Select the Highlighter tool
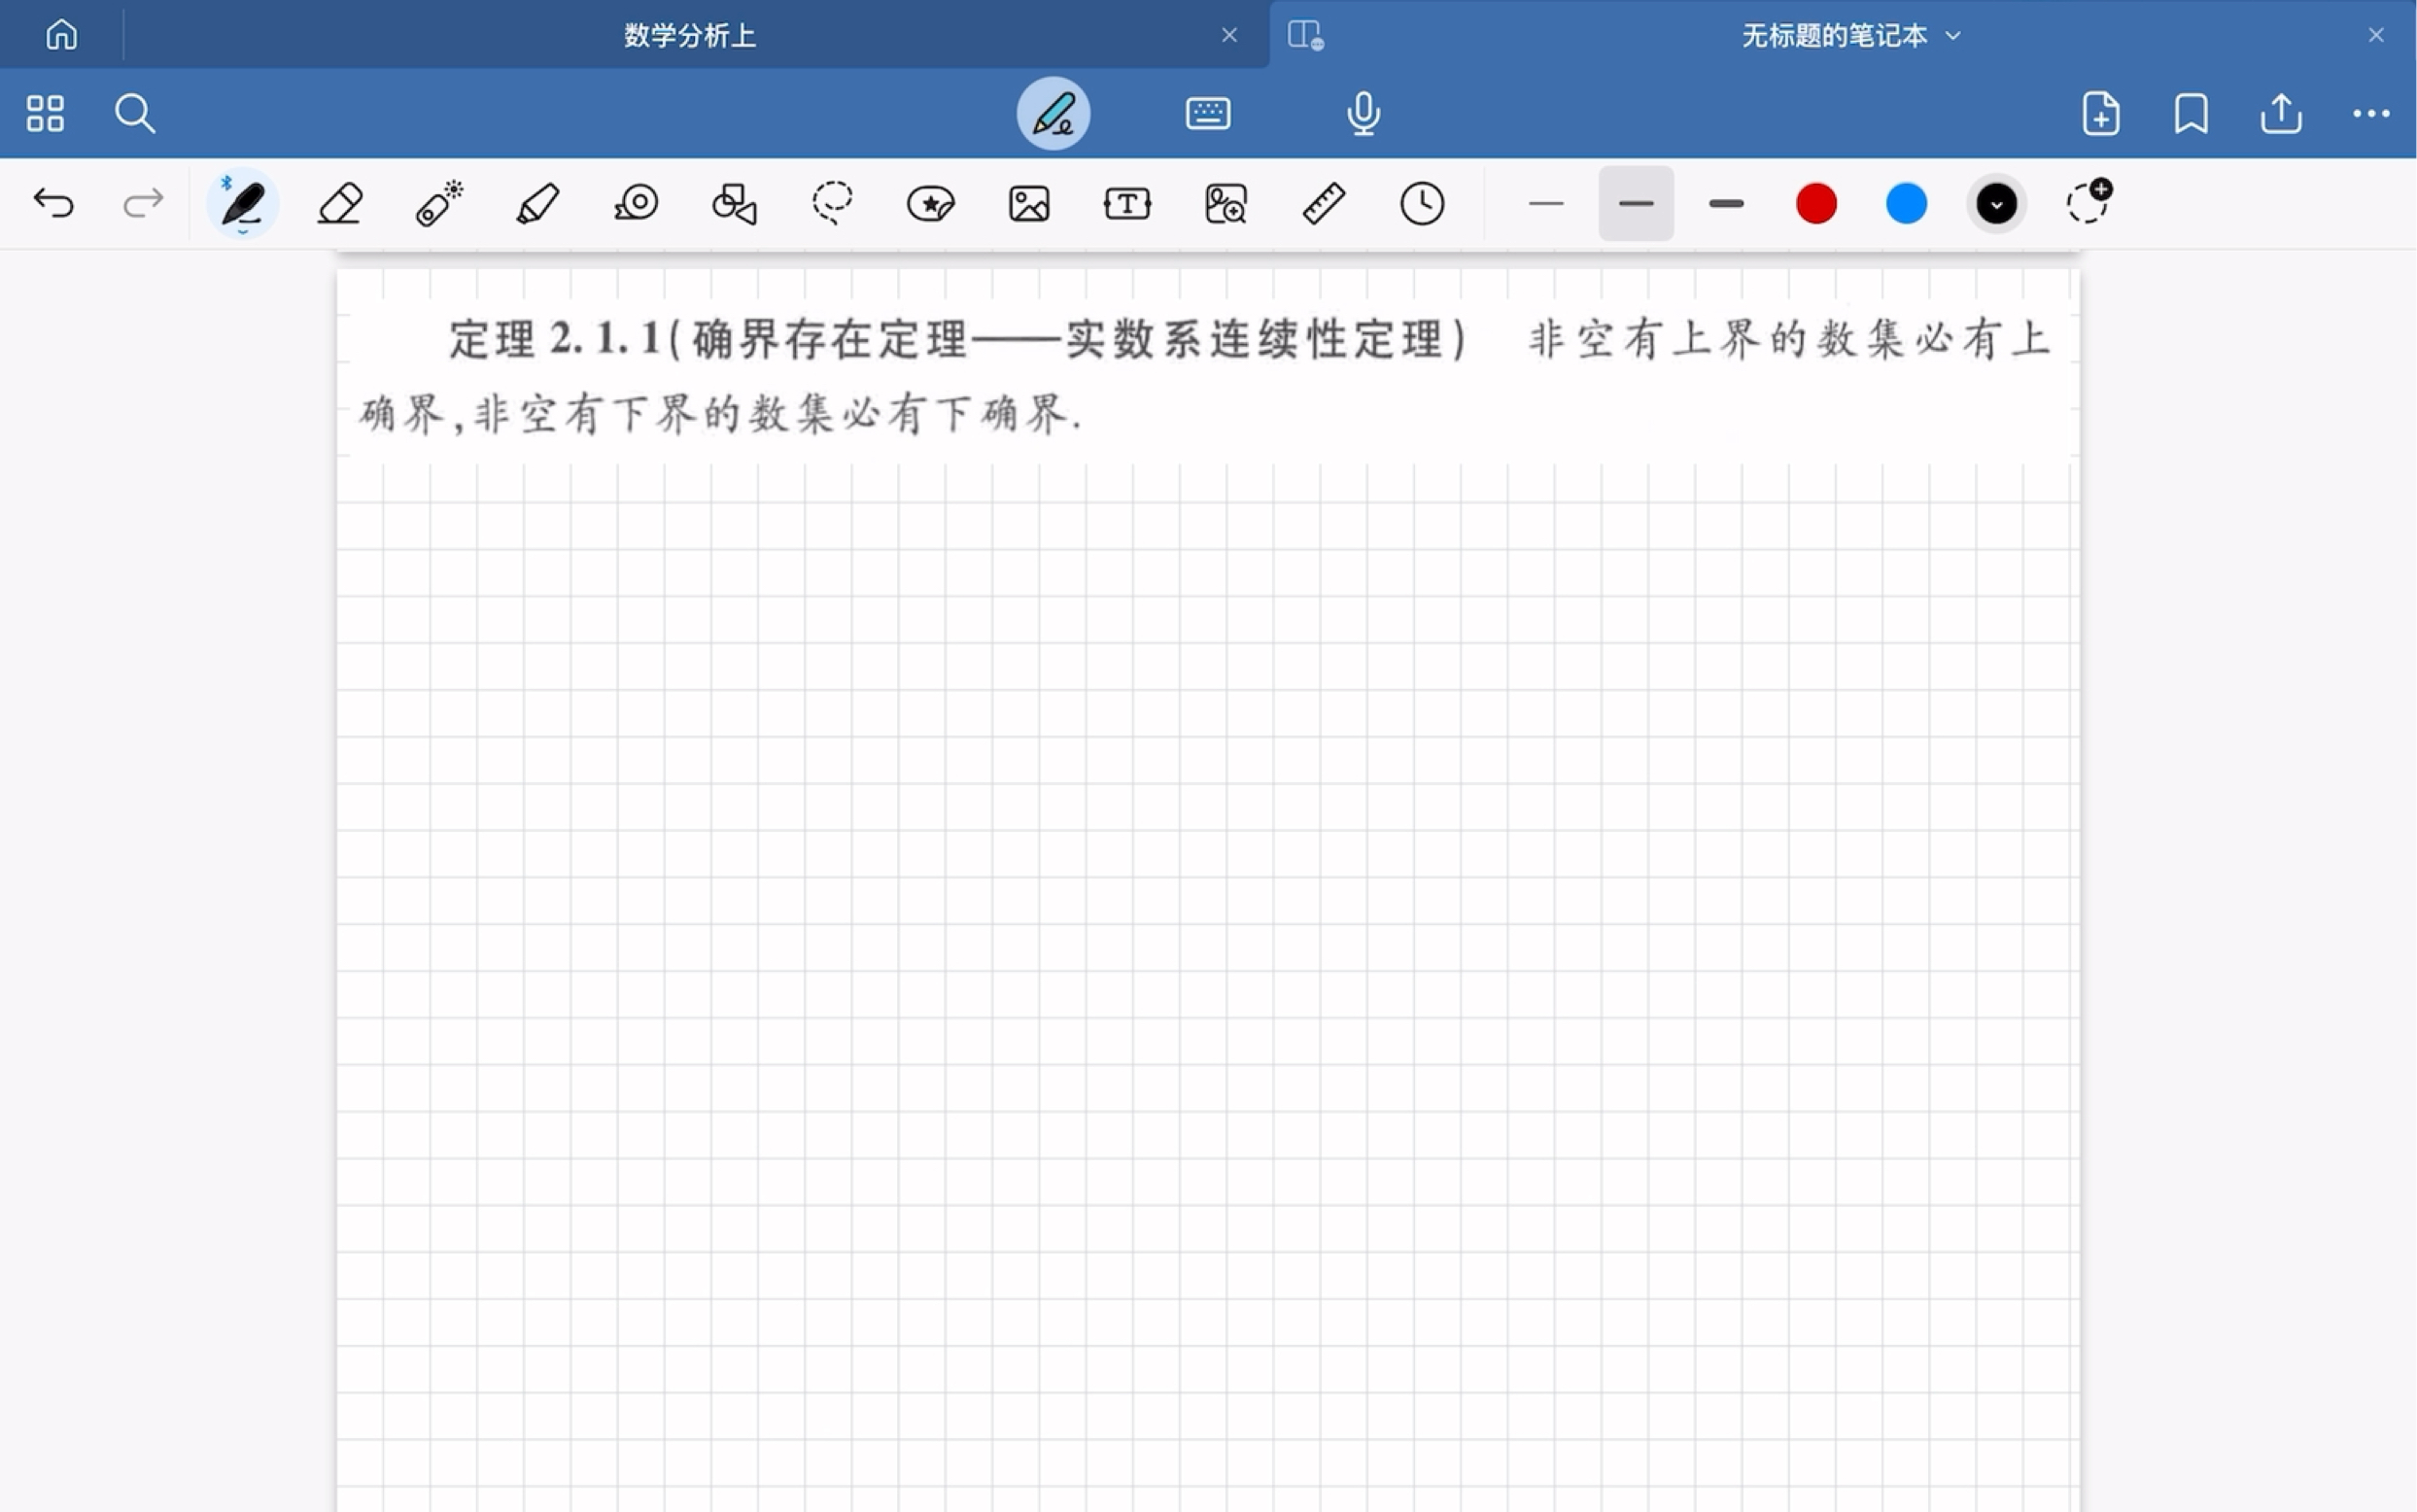The image size is (2417, 1512). [x=537, y=203]
